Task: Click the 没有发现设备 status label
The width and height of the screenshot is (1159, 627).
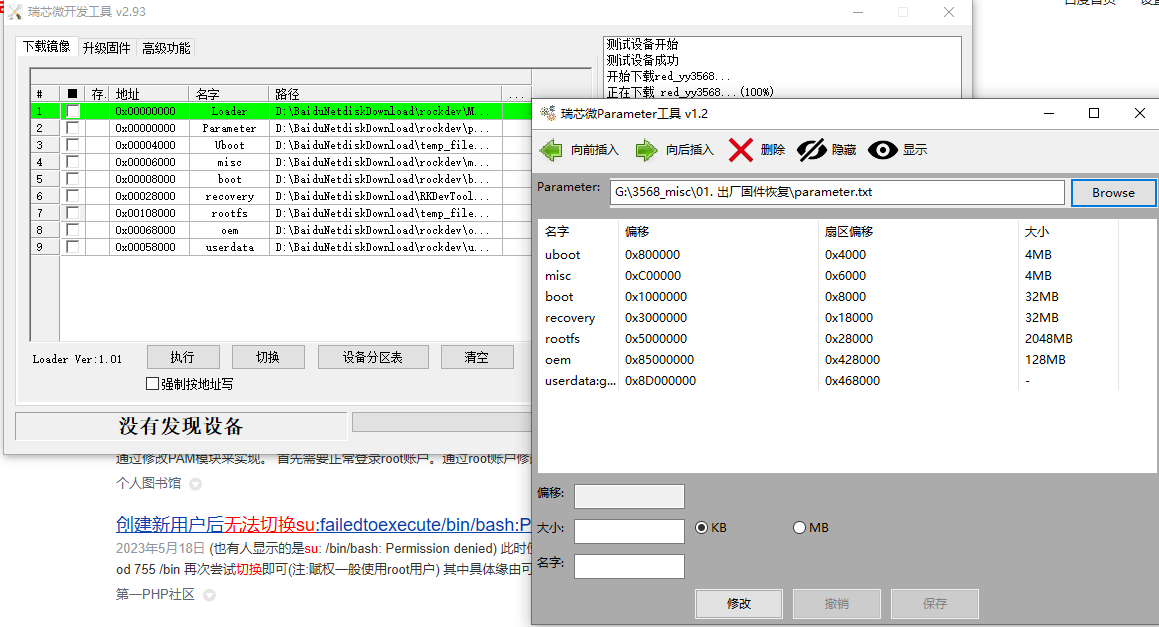Action: [181, 427]
